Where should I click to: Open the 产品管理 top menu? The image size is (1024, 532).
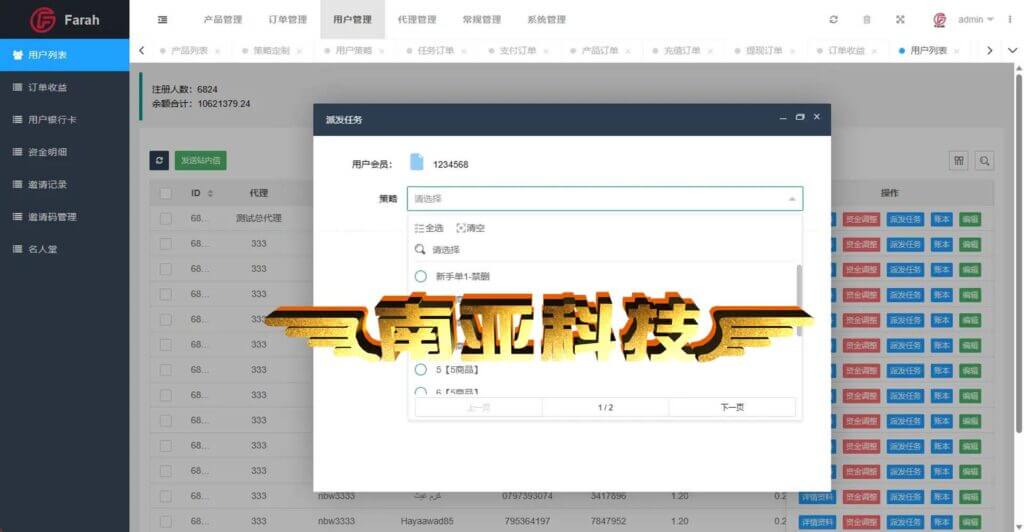pyautogui.click(x=223, y=20)
